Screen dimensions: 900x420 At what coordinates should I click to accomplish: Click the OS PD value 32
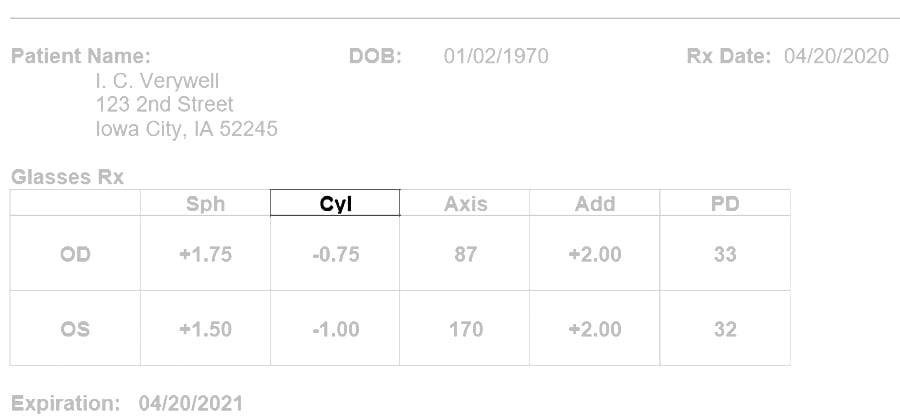725,329
